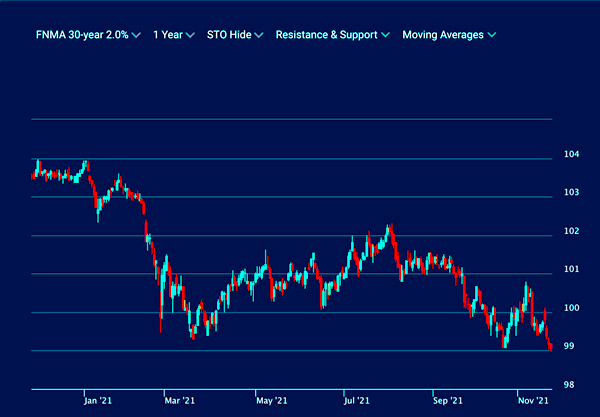Image resolution: width=600 pixels, height=417 pixels.
Task: Click the 104 price axis label
Action: pyautogui.click(x=571, y=154)
